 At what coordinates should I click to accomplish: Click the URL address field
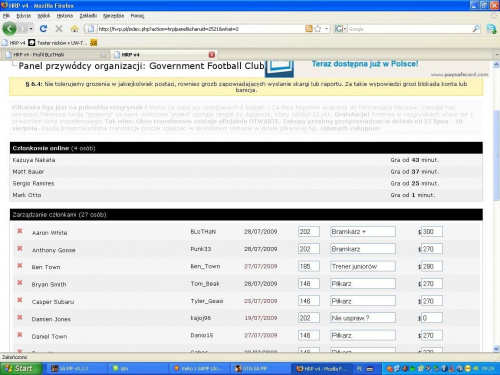point(200,29)
